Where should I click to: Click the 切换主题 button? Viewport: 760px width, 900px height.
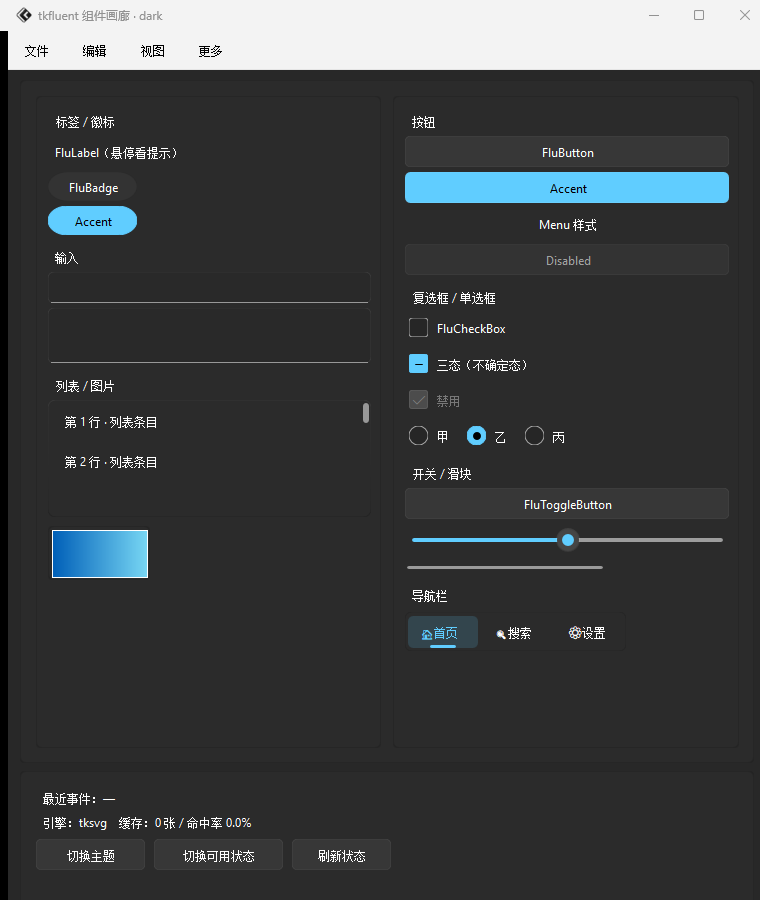coord(91,855)
